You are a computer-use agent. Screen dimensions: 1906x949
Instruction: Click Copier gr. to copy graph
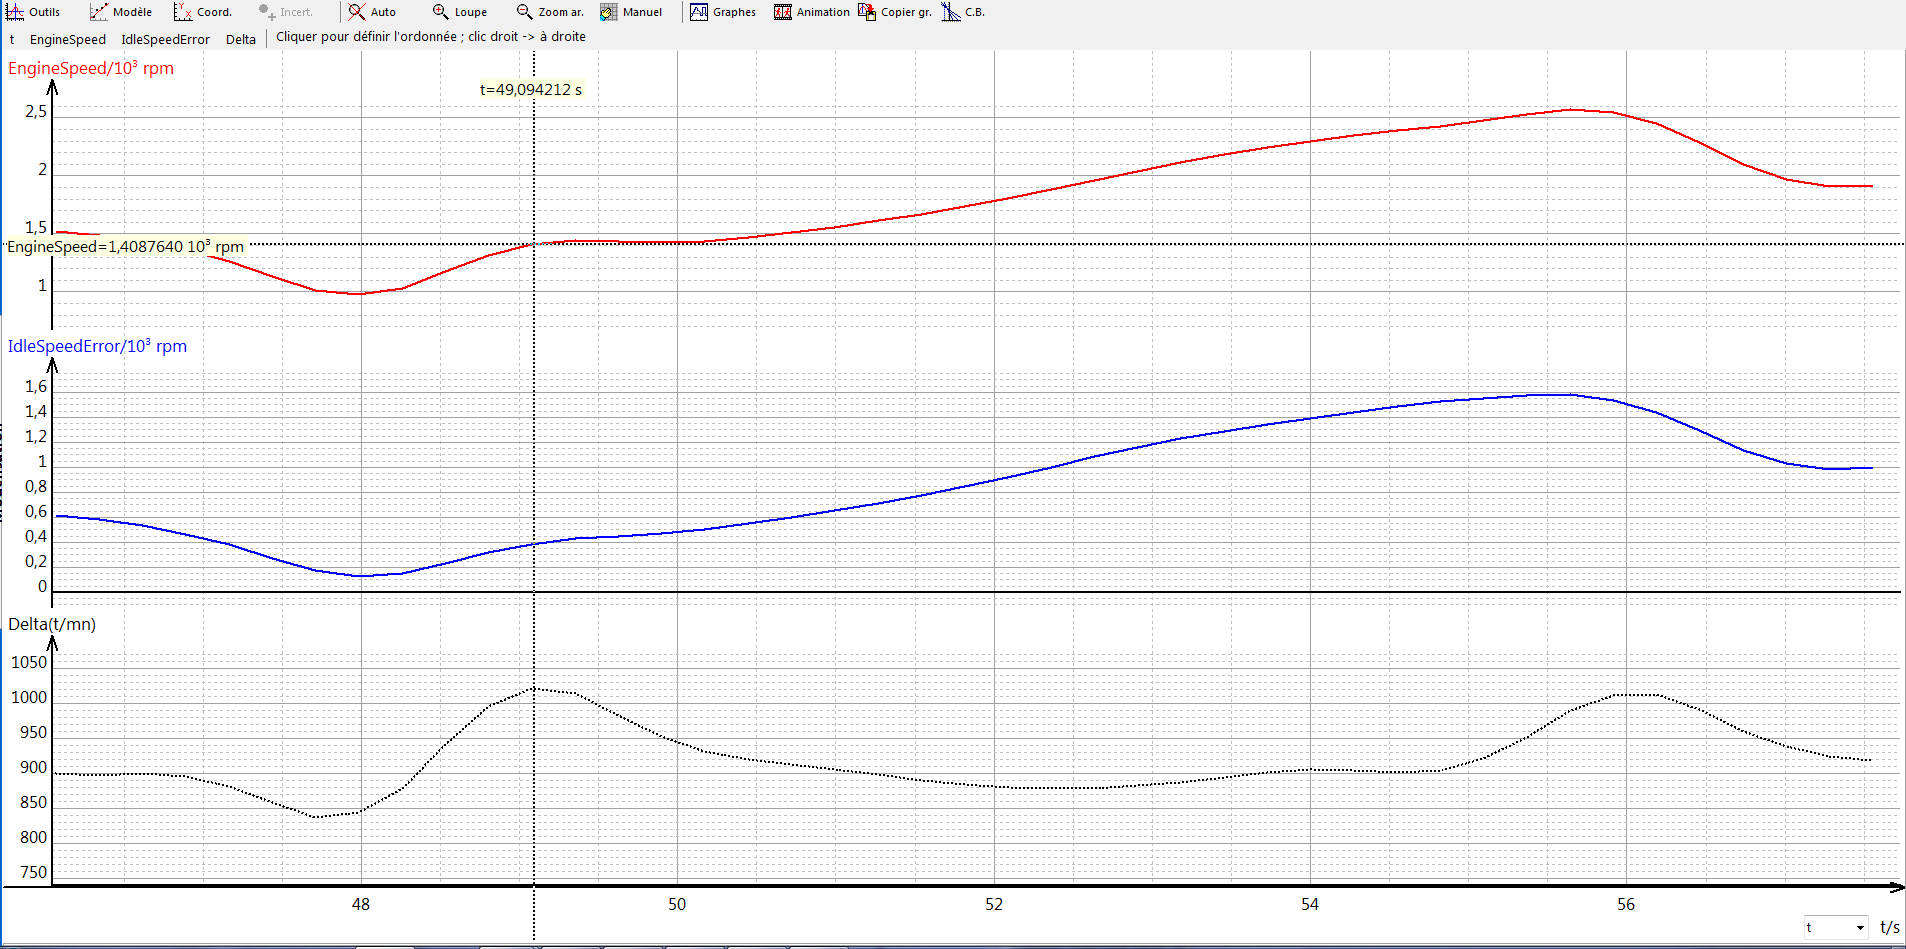pos(895,12)
